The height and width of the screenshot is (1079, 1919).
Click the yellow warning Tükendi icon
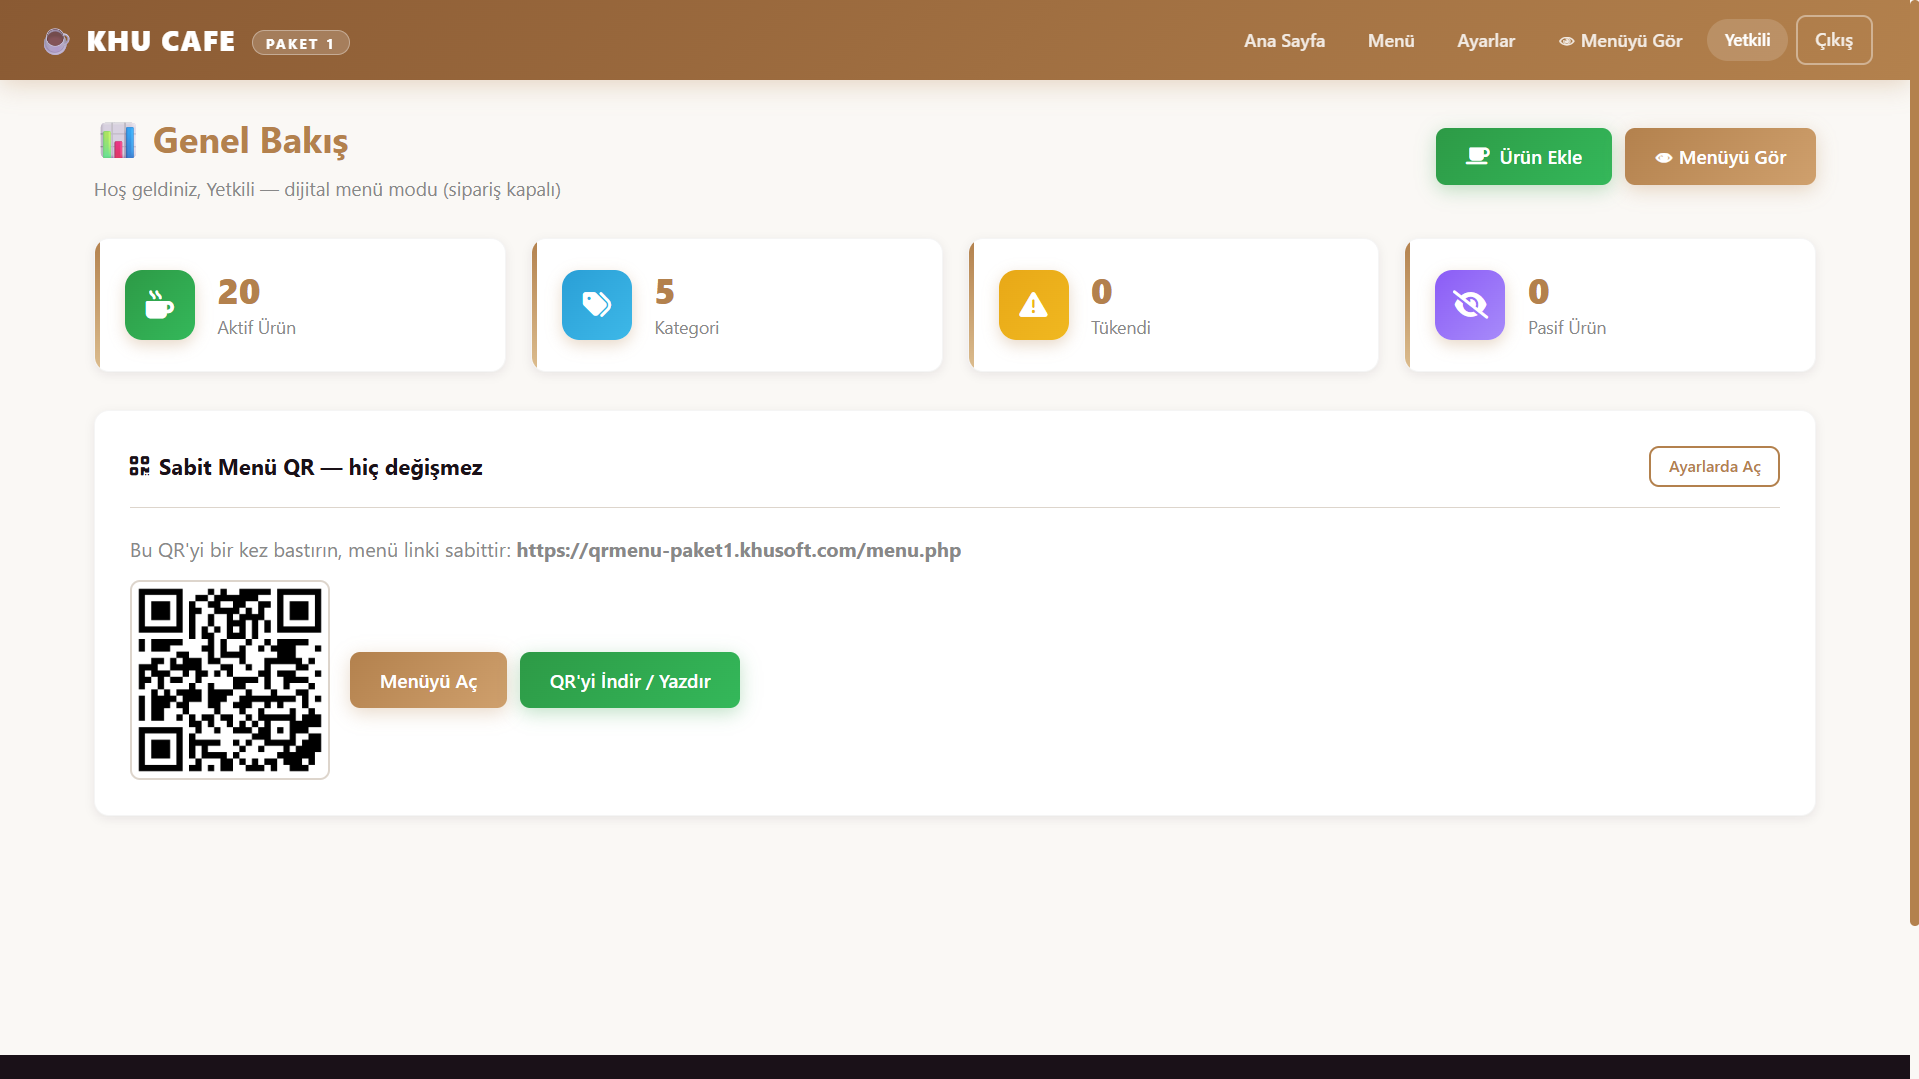(1034, 305)
